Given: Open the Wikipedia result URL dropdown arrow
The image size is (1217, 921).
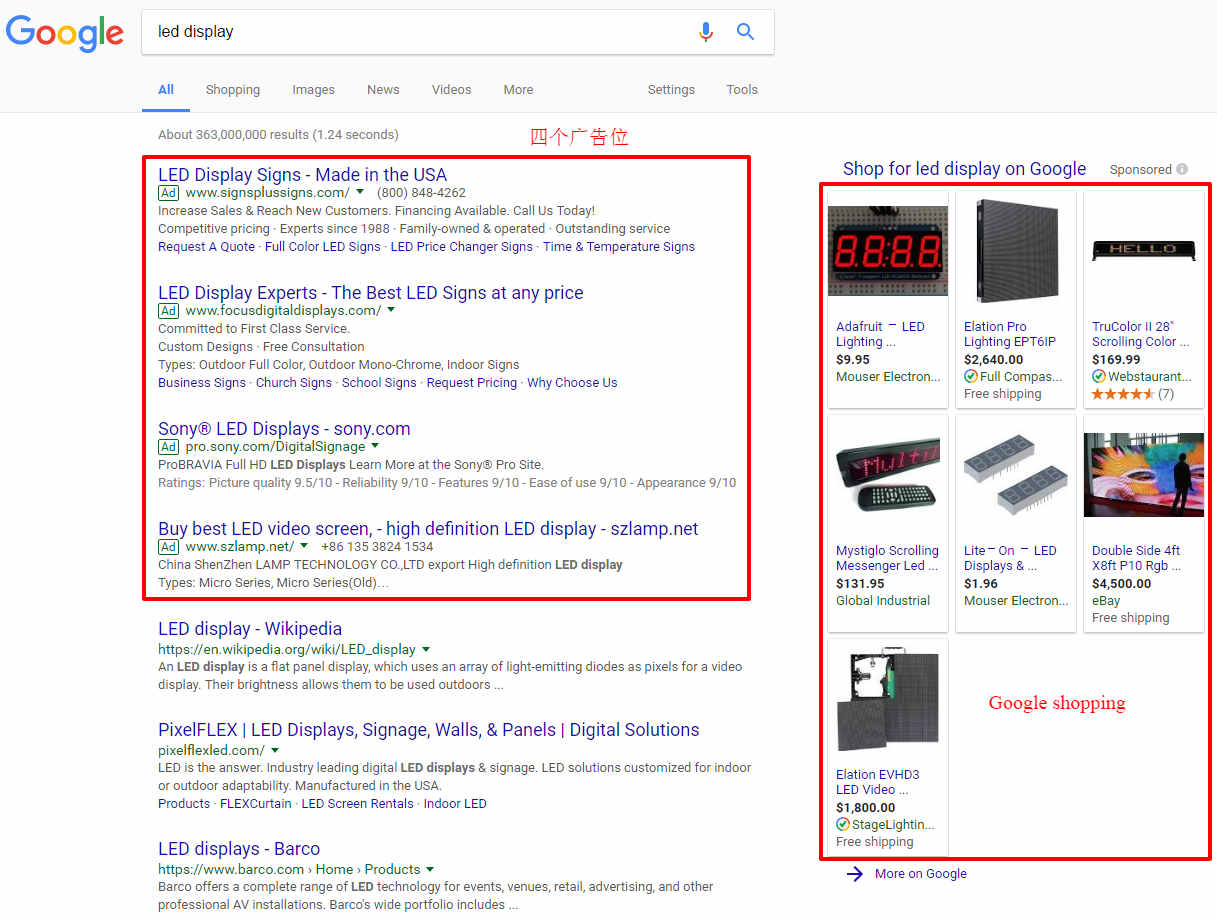Looking at the screenshot, I should pos(426,649).
